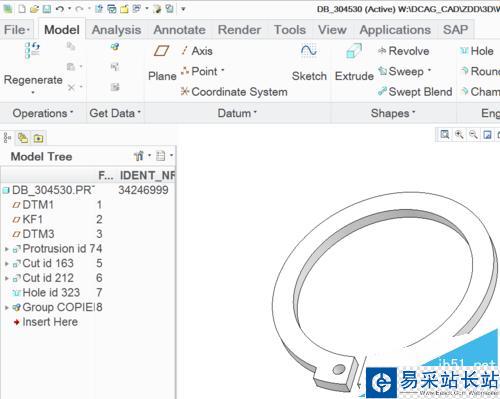This screenshot has height=399, width=500.
Task: Open the Customize Quick Access Toolbar arrow
Action: pos(183,9)
